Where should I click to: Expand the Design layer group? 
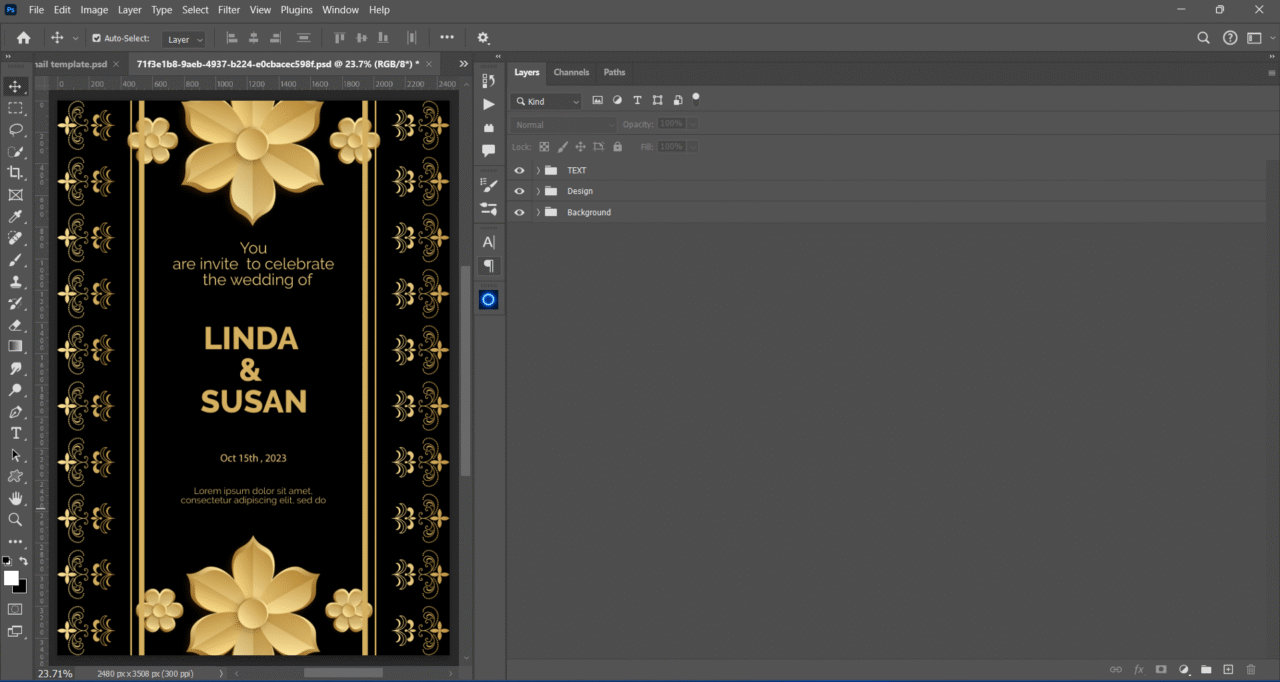click(x=538, y=191)
